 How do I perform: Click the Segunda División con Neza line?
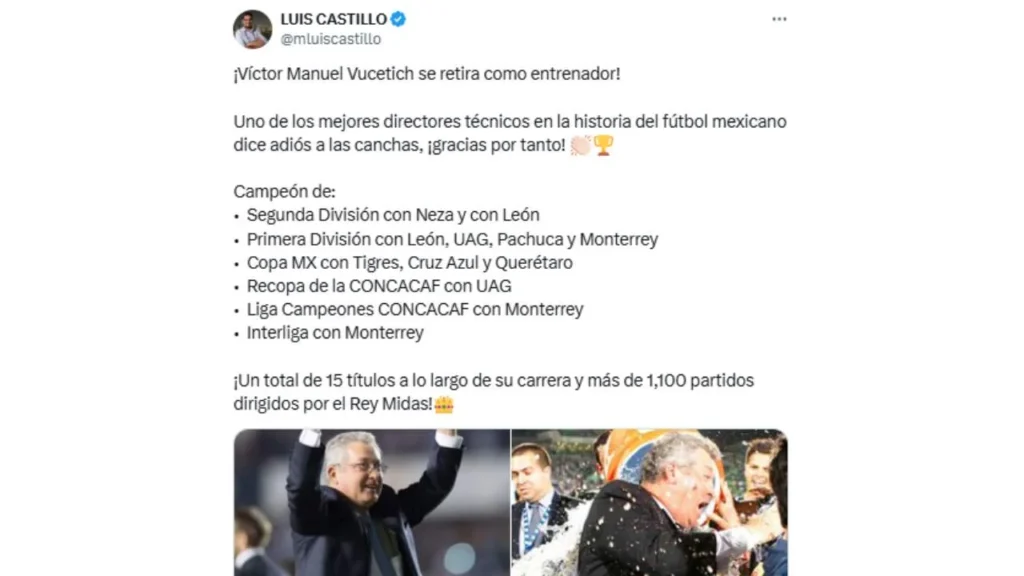pyautogui.click(x=393, y=215)
